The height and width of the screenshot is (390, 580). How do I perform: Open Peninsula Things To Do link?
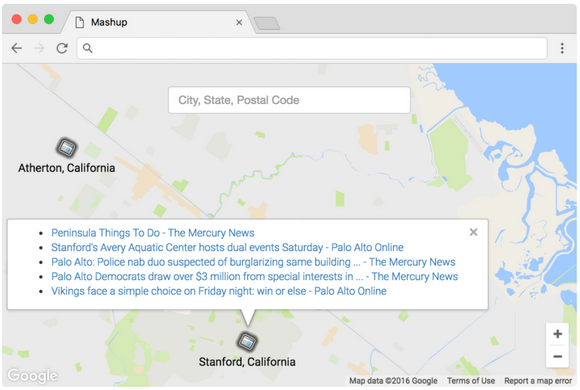tap(153, 233)
